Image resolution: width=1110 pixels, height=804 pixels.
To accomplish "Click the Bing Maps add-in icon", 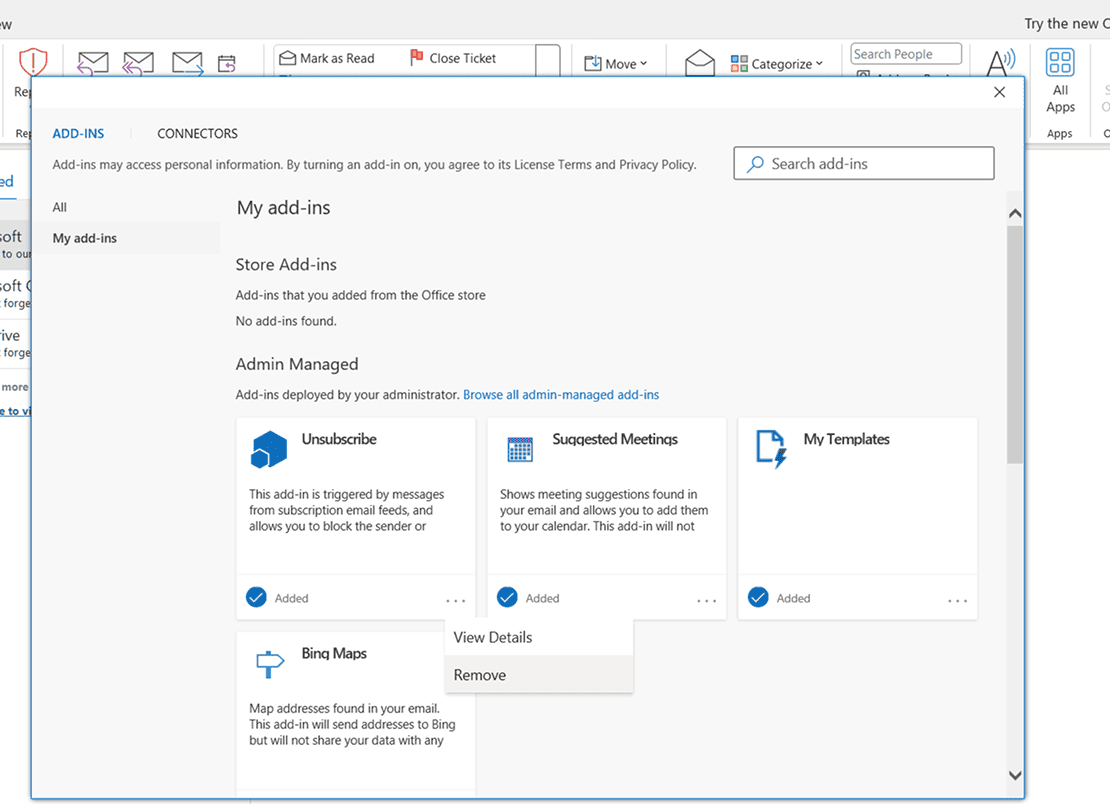I will click(269, 663).
